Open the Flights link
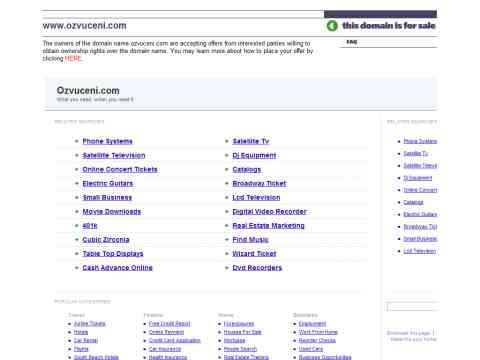The width and height of the screenshot is (480, 360). (x=81, y=349)
